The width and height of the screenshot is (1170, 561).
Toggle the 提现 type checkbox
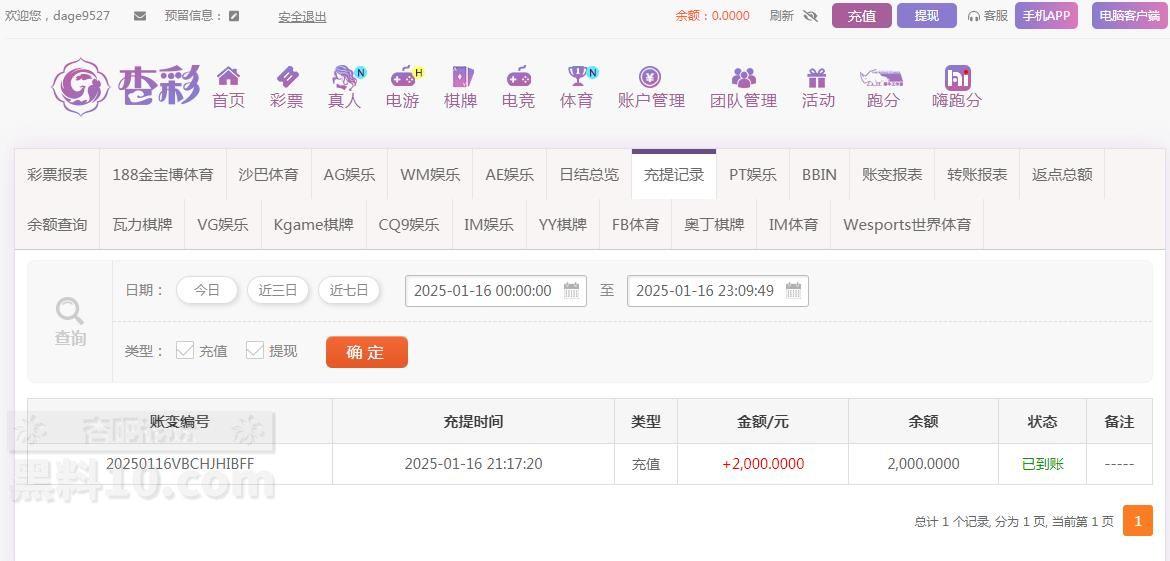pyautogui.click(x=254, y=350)
